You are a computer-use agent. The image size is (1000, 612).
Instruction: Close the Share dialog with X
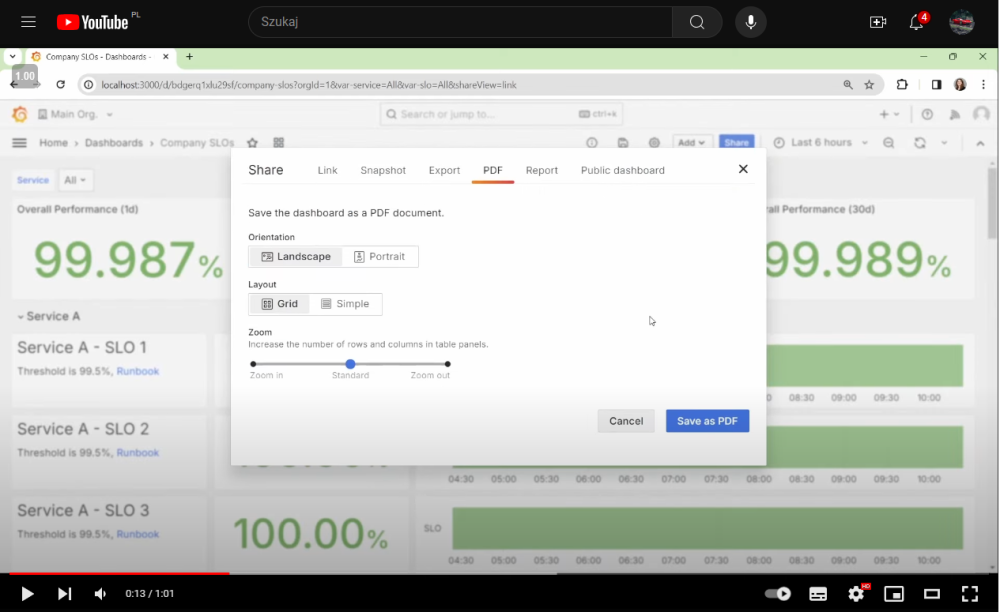[x=743, y=169]
